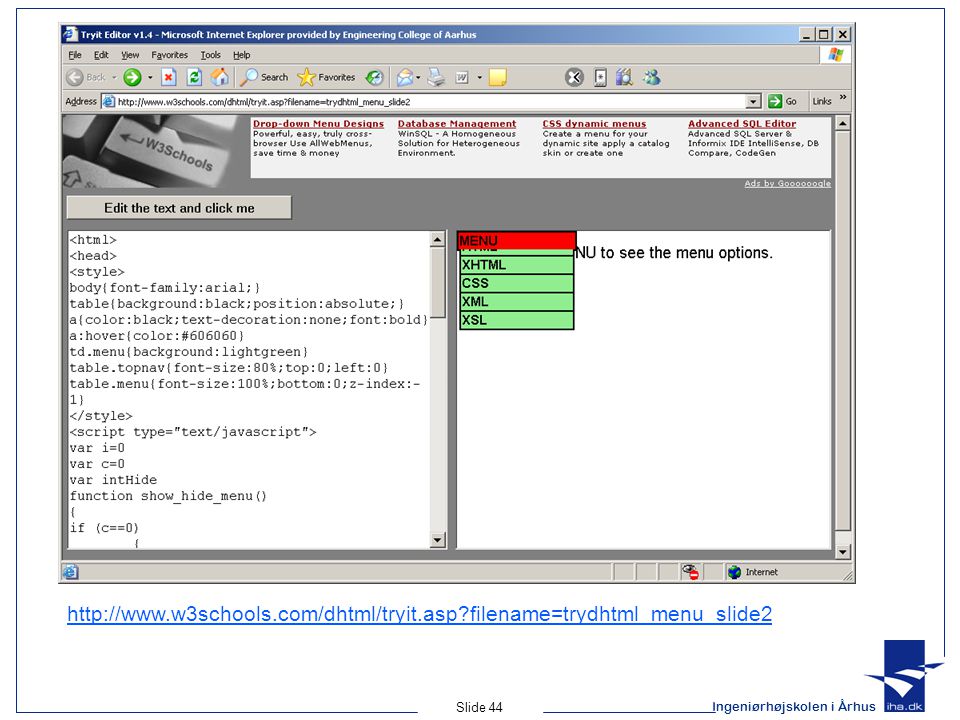Select the XSL menu option
Screen dimensions: 960x720
[517, 320]
